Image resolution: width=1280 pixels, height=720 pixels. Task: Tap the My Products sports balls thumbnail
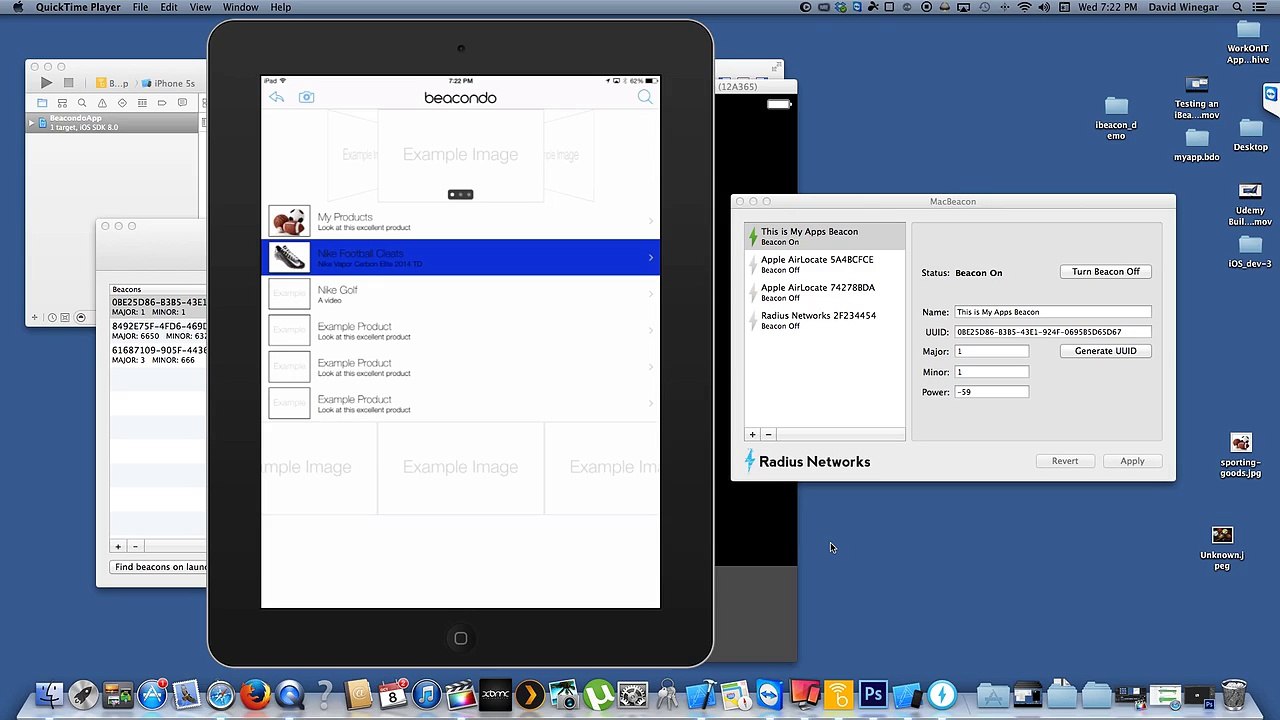click(x=289, y=221)
